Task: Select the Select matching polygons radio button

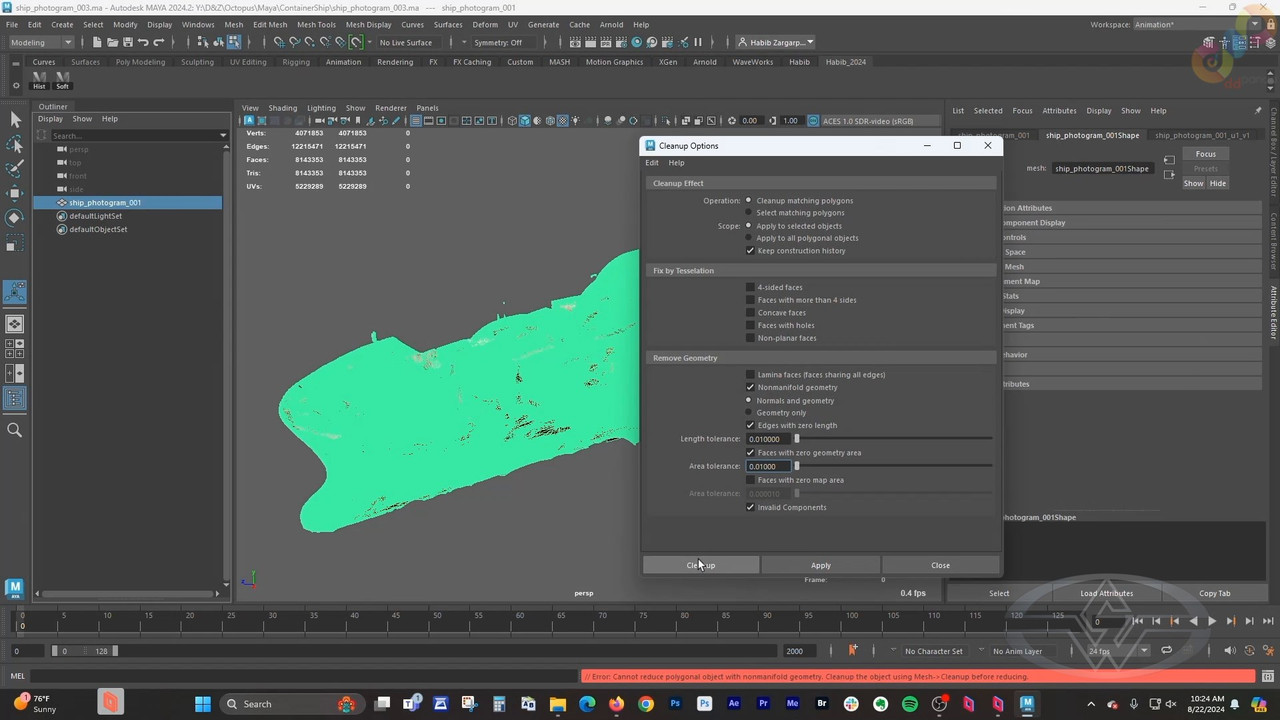Action: coord(748,213)
